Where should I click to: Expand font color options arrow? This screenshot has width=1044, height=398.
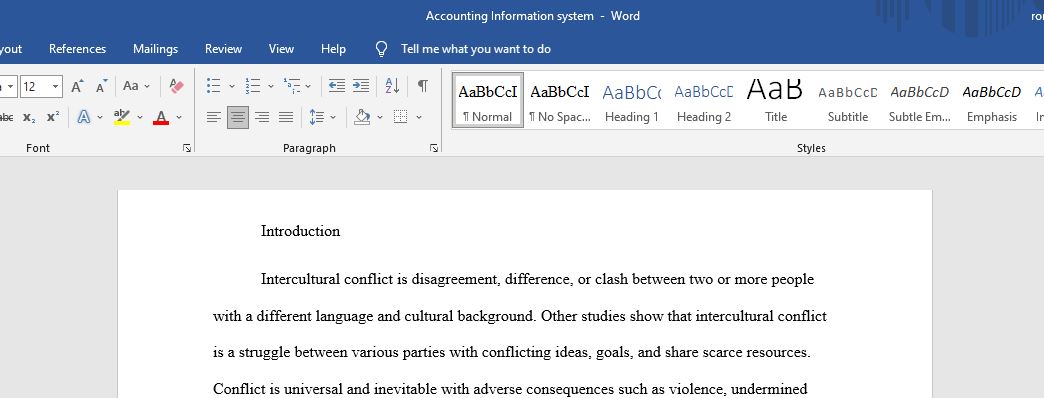[178, 117]
